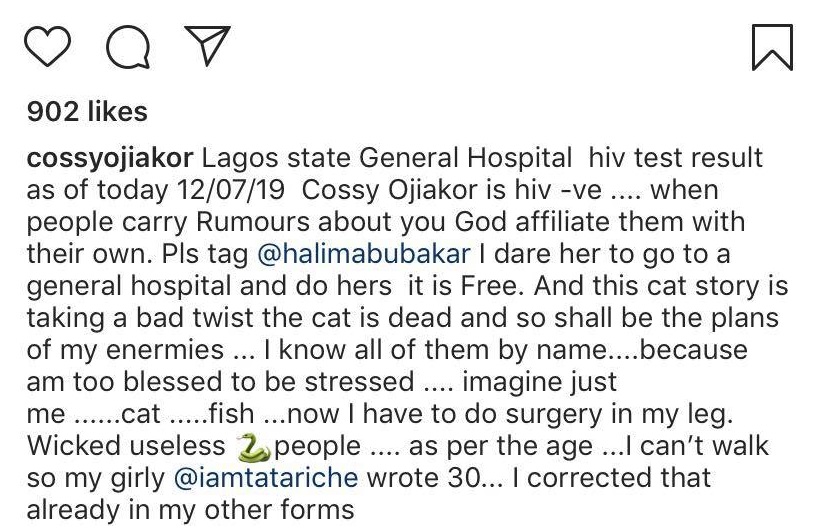
Task: Click the snake emoji in caption
Action: 253,447
